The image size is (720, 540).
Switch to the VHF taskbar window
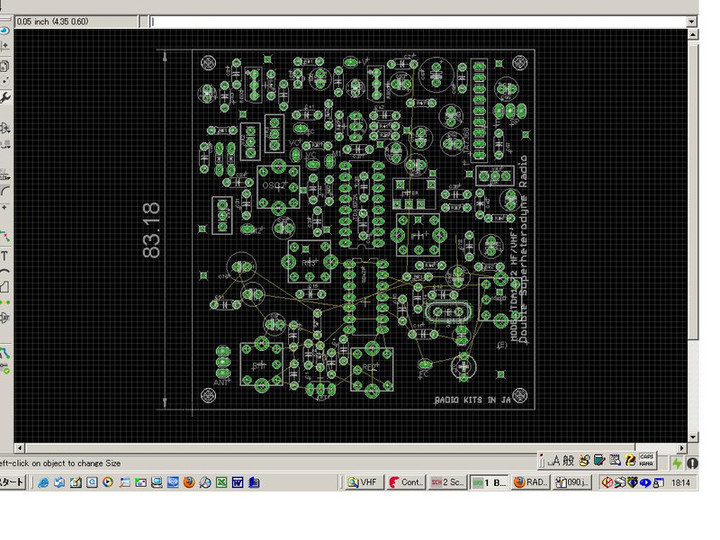coord(364,483)
